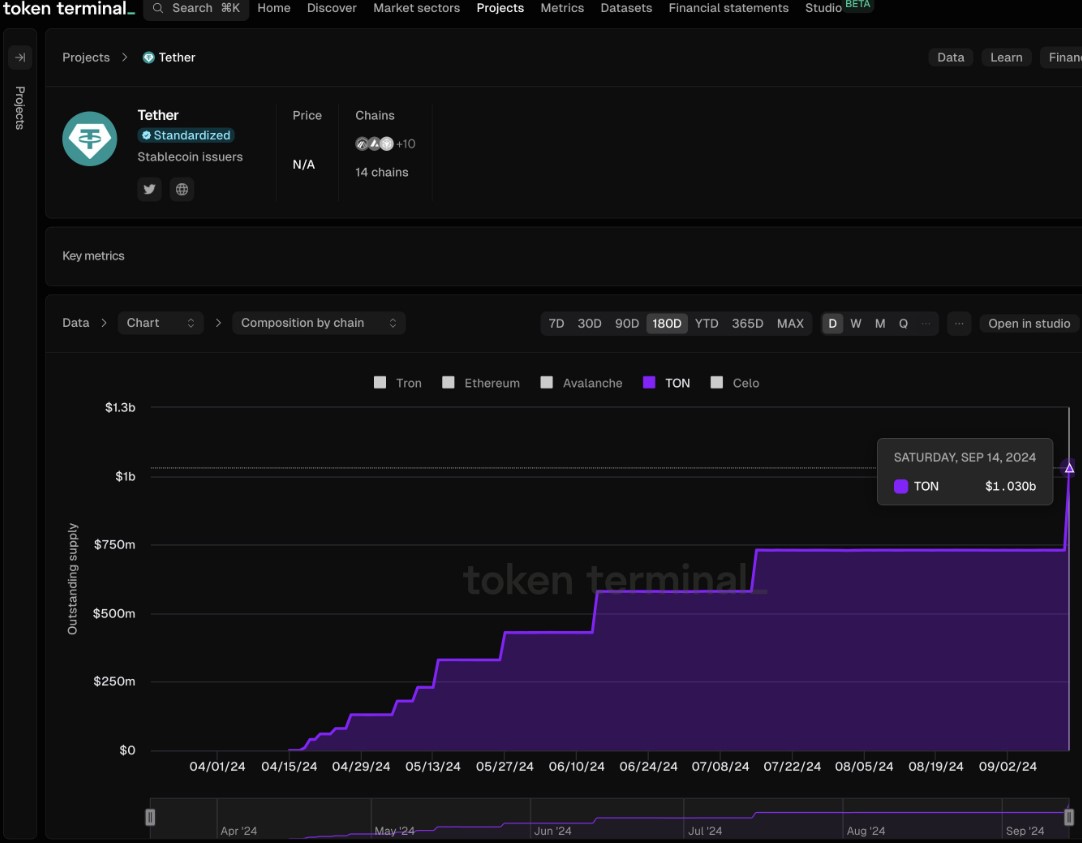Click the Open in studio button
Viewport: 1082px width, 843px height.
pyautogui.click(x=1029, y=324)
